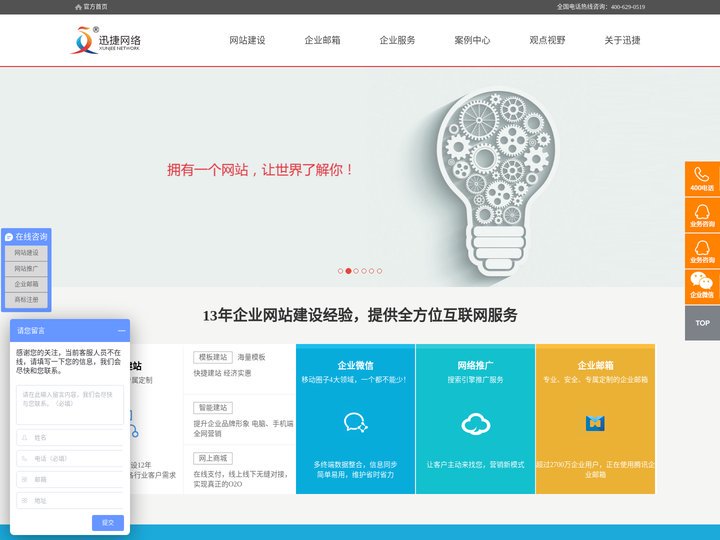Open the 企业微信 service card title
This screenshot has height=540, width=720.
point(355,366)
